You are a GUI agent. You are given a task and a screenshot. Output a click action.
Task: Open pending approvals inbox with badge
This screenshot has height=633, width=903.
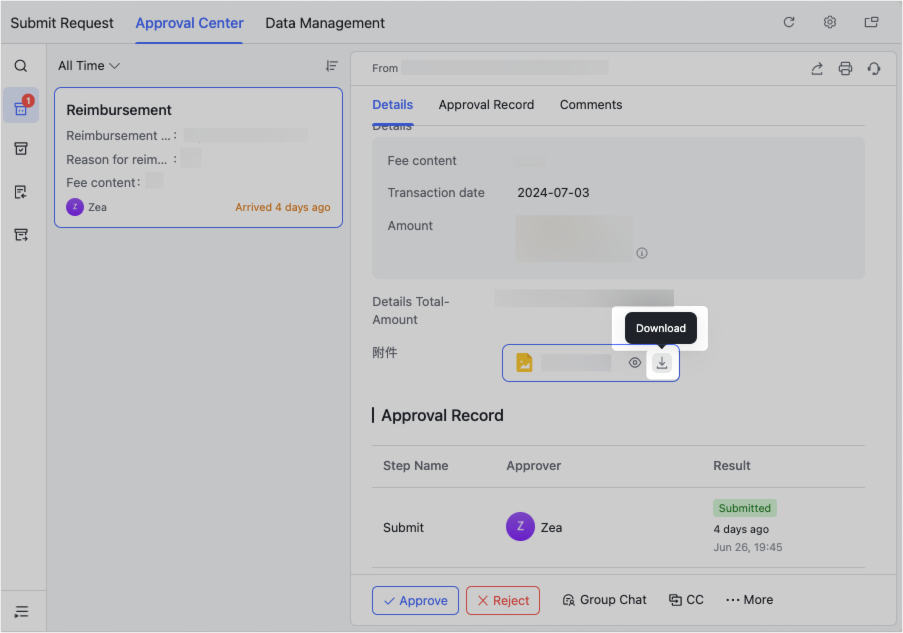point(21,107)
